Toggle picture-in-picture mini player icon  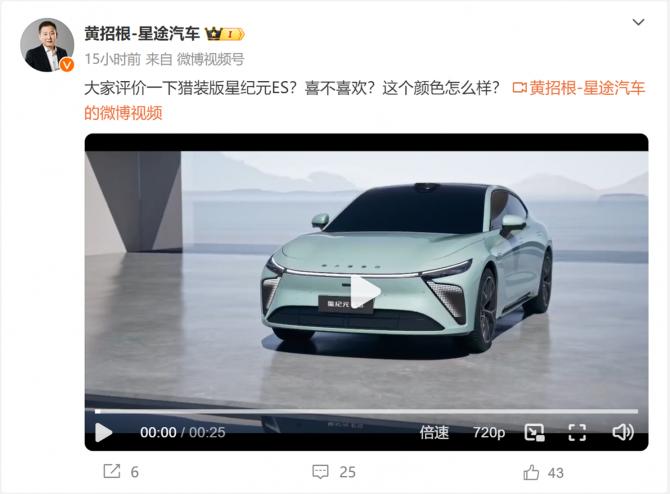(534, 432)
